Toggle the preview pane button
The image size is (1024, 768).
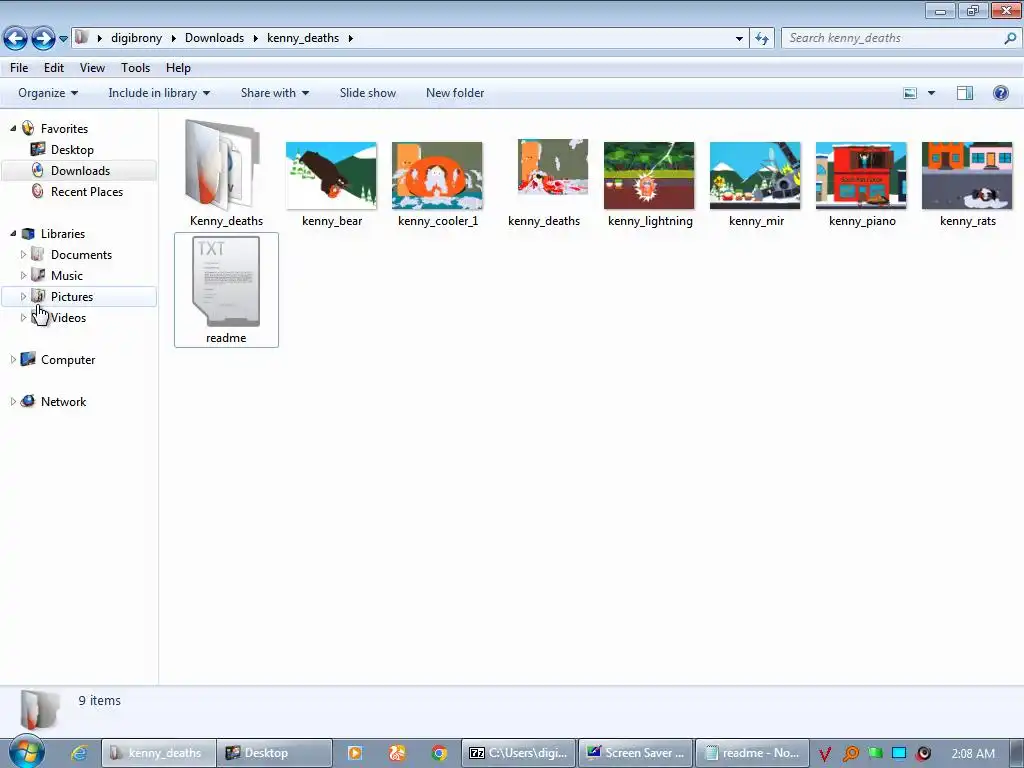(x=965, y=93)
